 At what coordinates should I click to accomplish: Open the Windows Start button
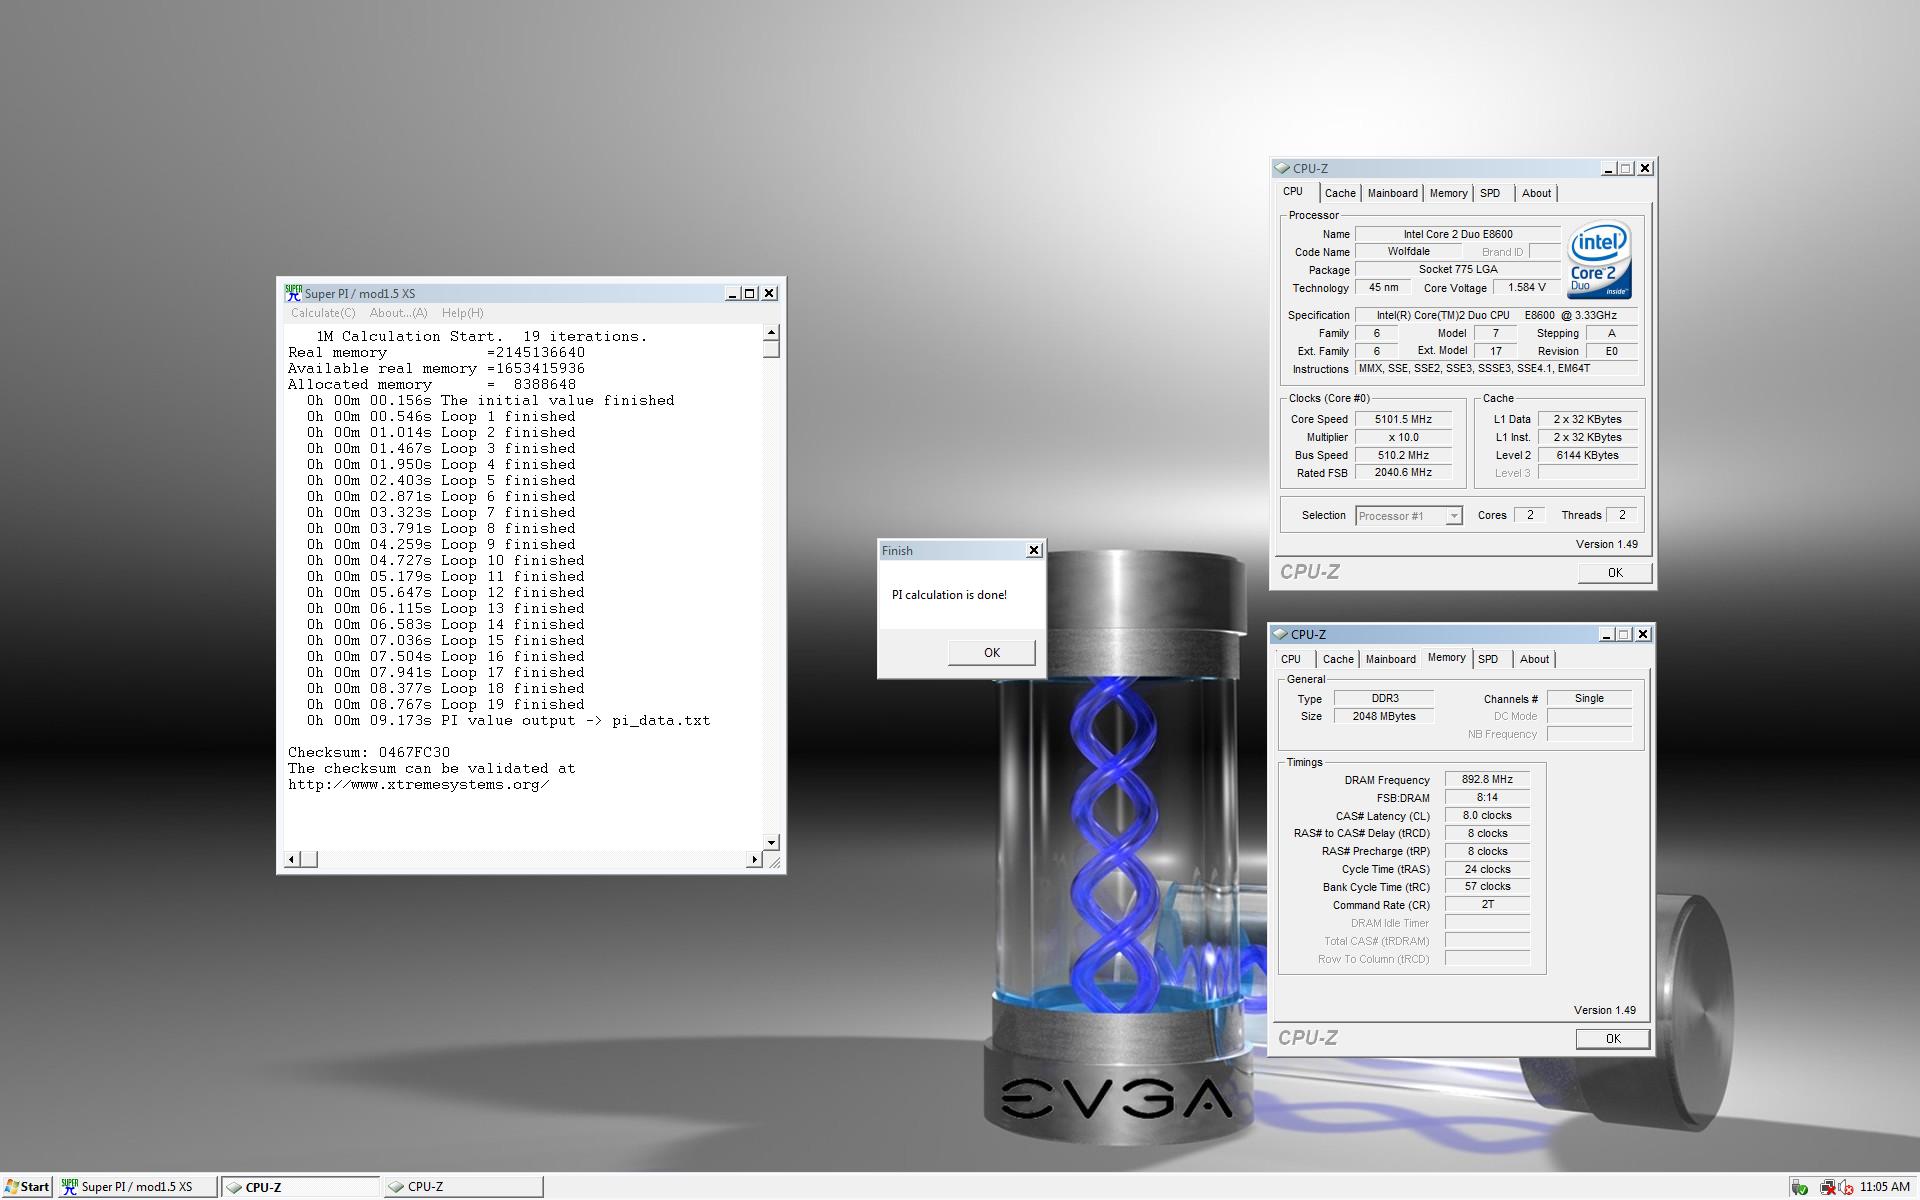[x=26, y=1187]
